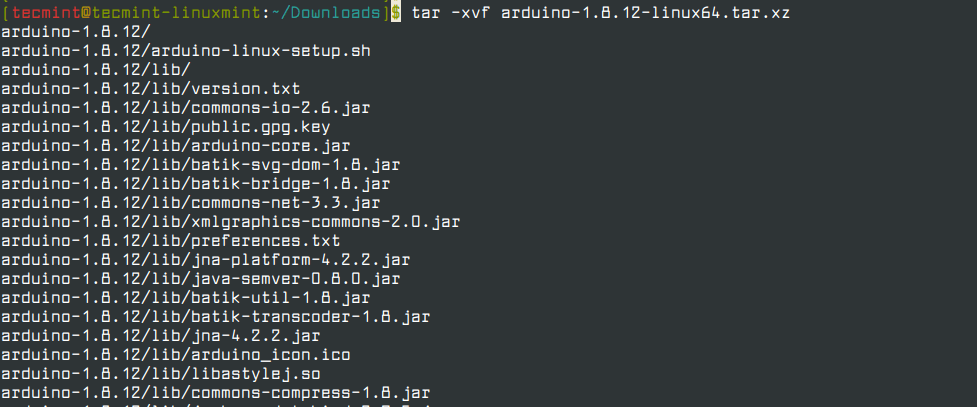This screenshot has height=407, width=977.
Task: Click the arduino_icon.ico output line
Action: pos(176,355)
